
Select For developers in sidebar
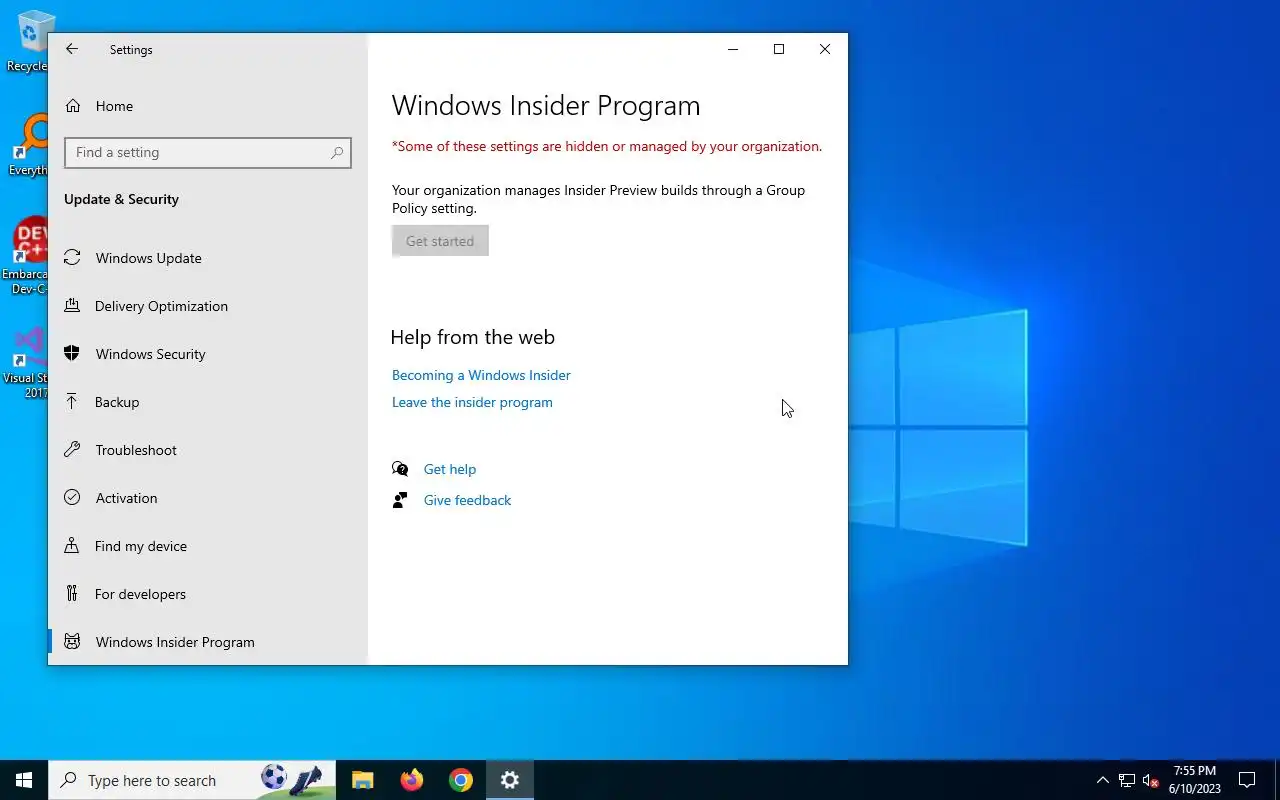pos(208,594)
